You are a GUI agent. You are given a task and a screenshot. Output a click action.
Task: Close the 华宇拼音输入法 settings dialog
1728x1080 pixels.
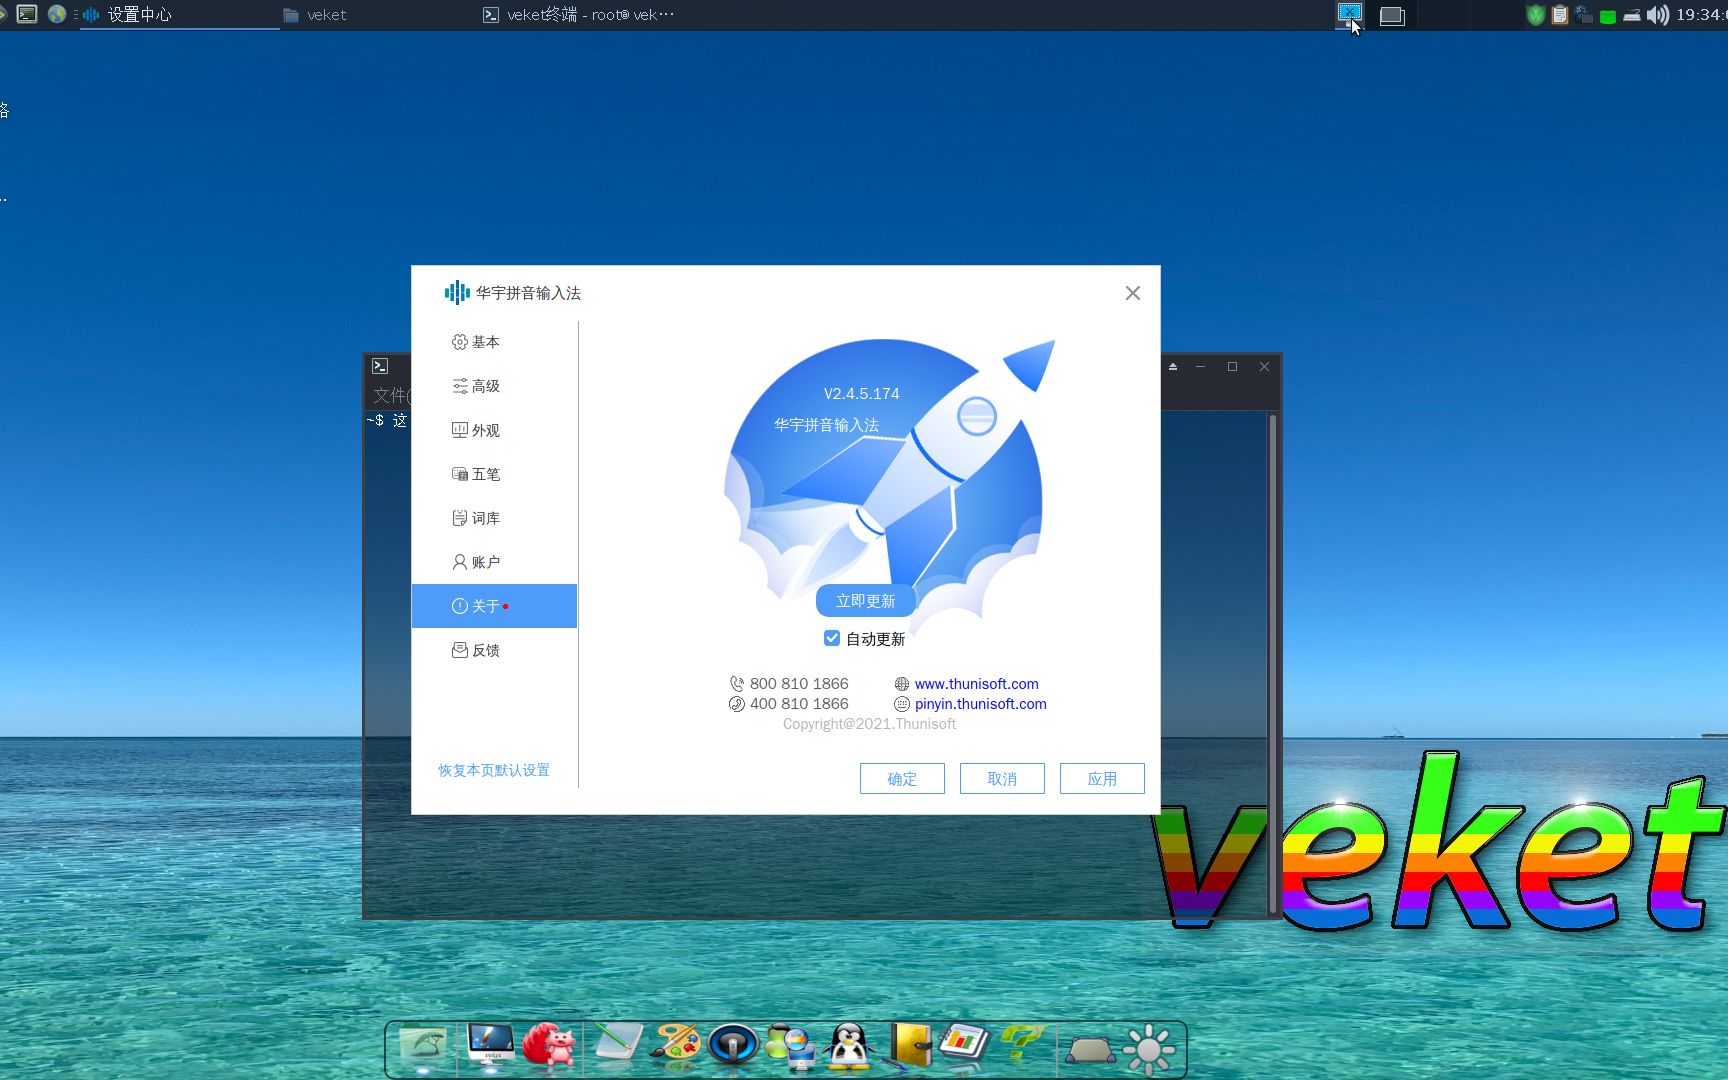click(x=1132, y=293)
